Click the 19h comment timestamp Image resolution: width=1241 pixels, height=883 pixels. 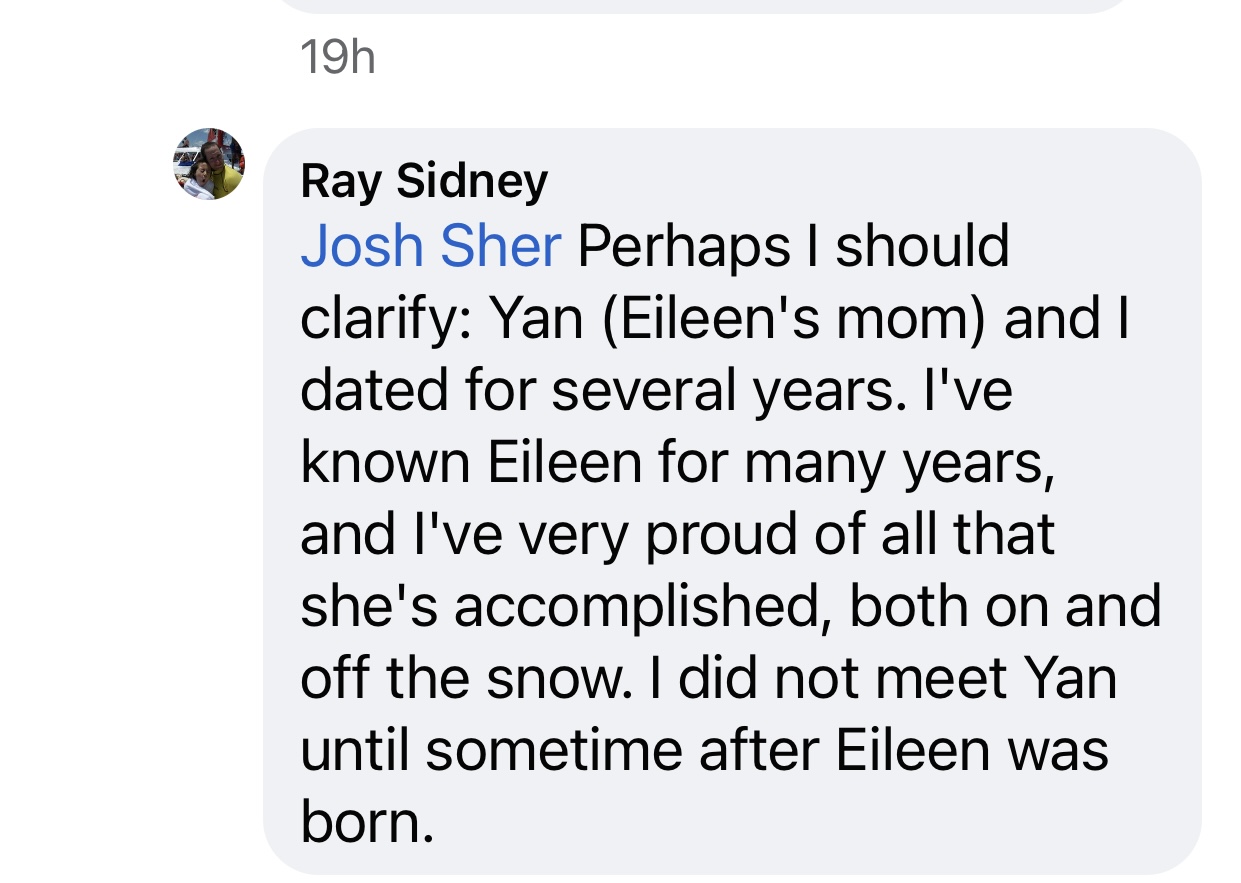tap(337, 57)
